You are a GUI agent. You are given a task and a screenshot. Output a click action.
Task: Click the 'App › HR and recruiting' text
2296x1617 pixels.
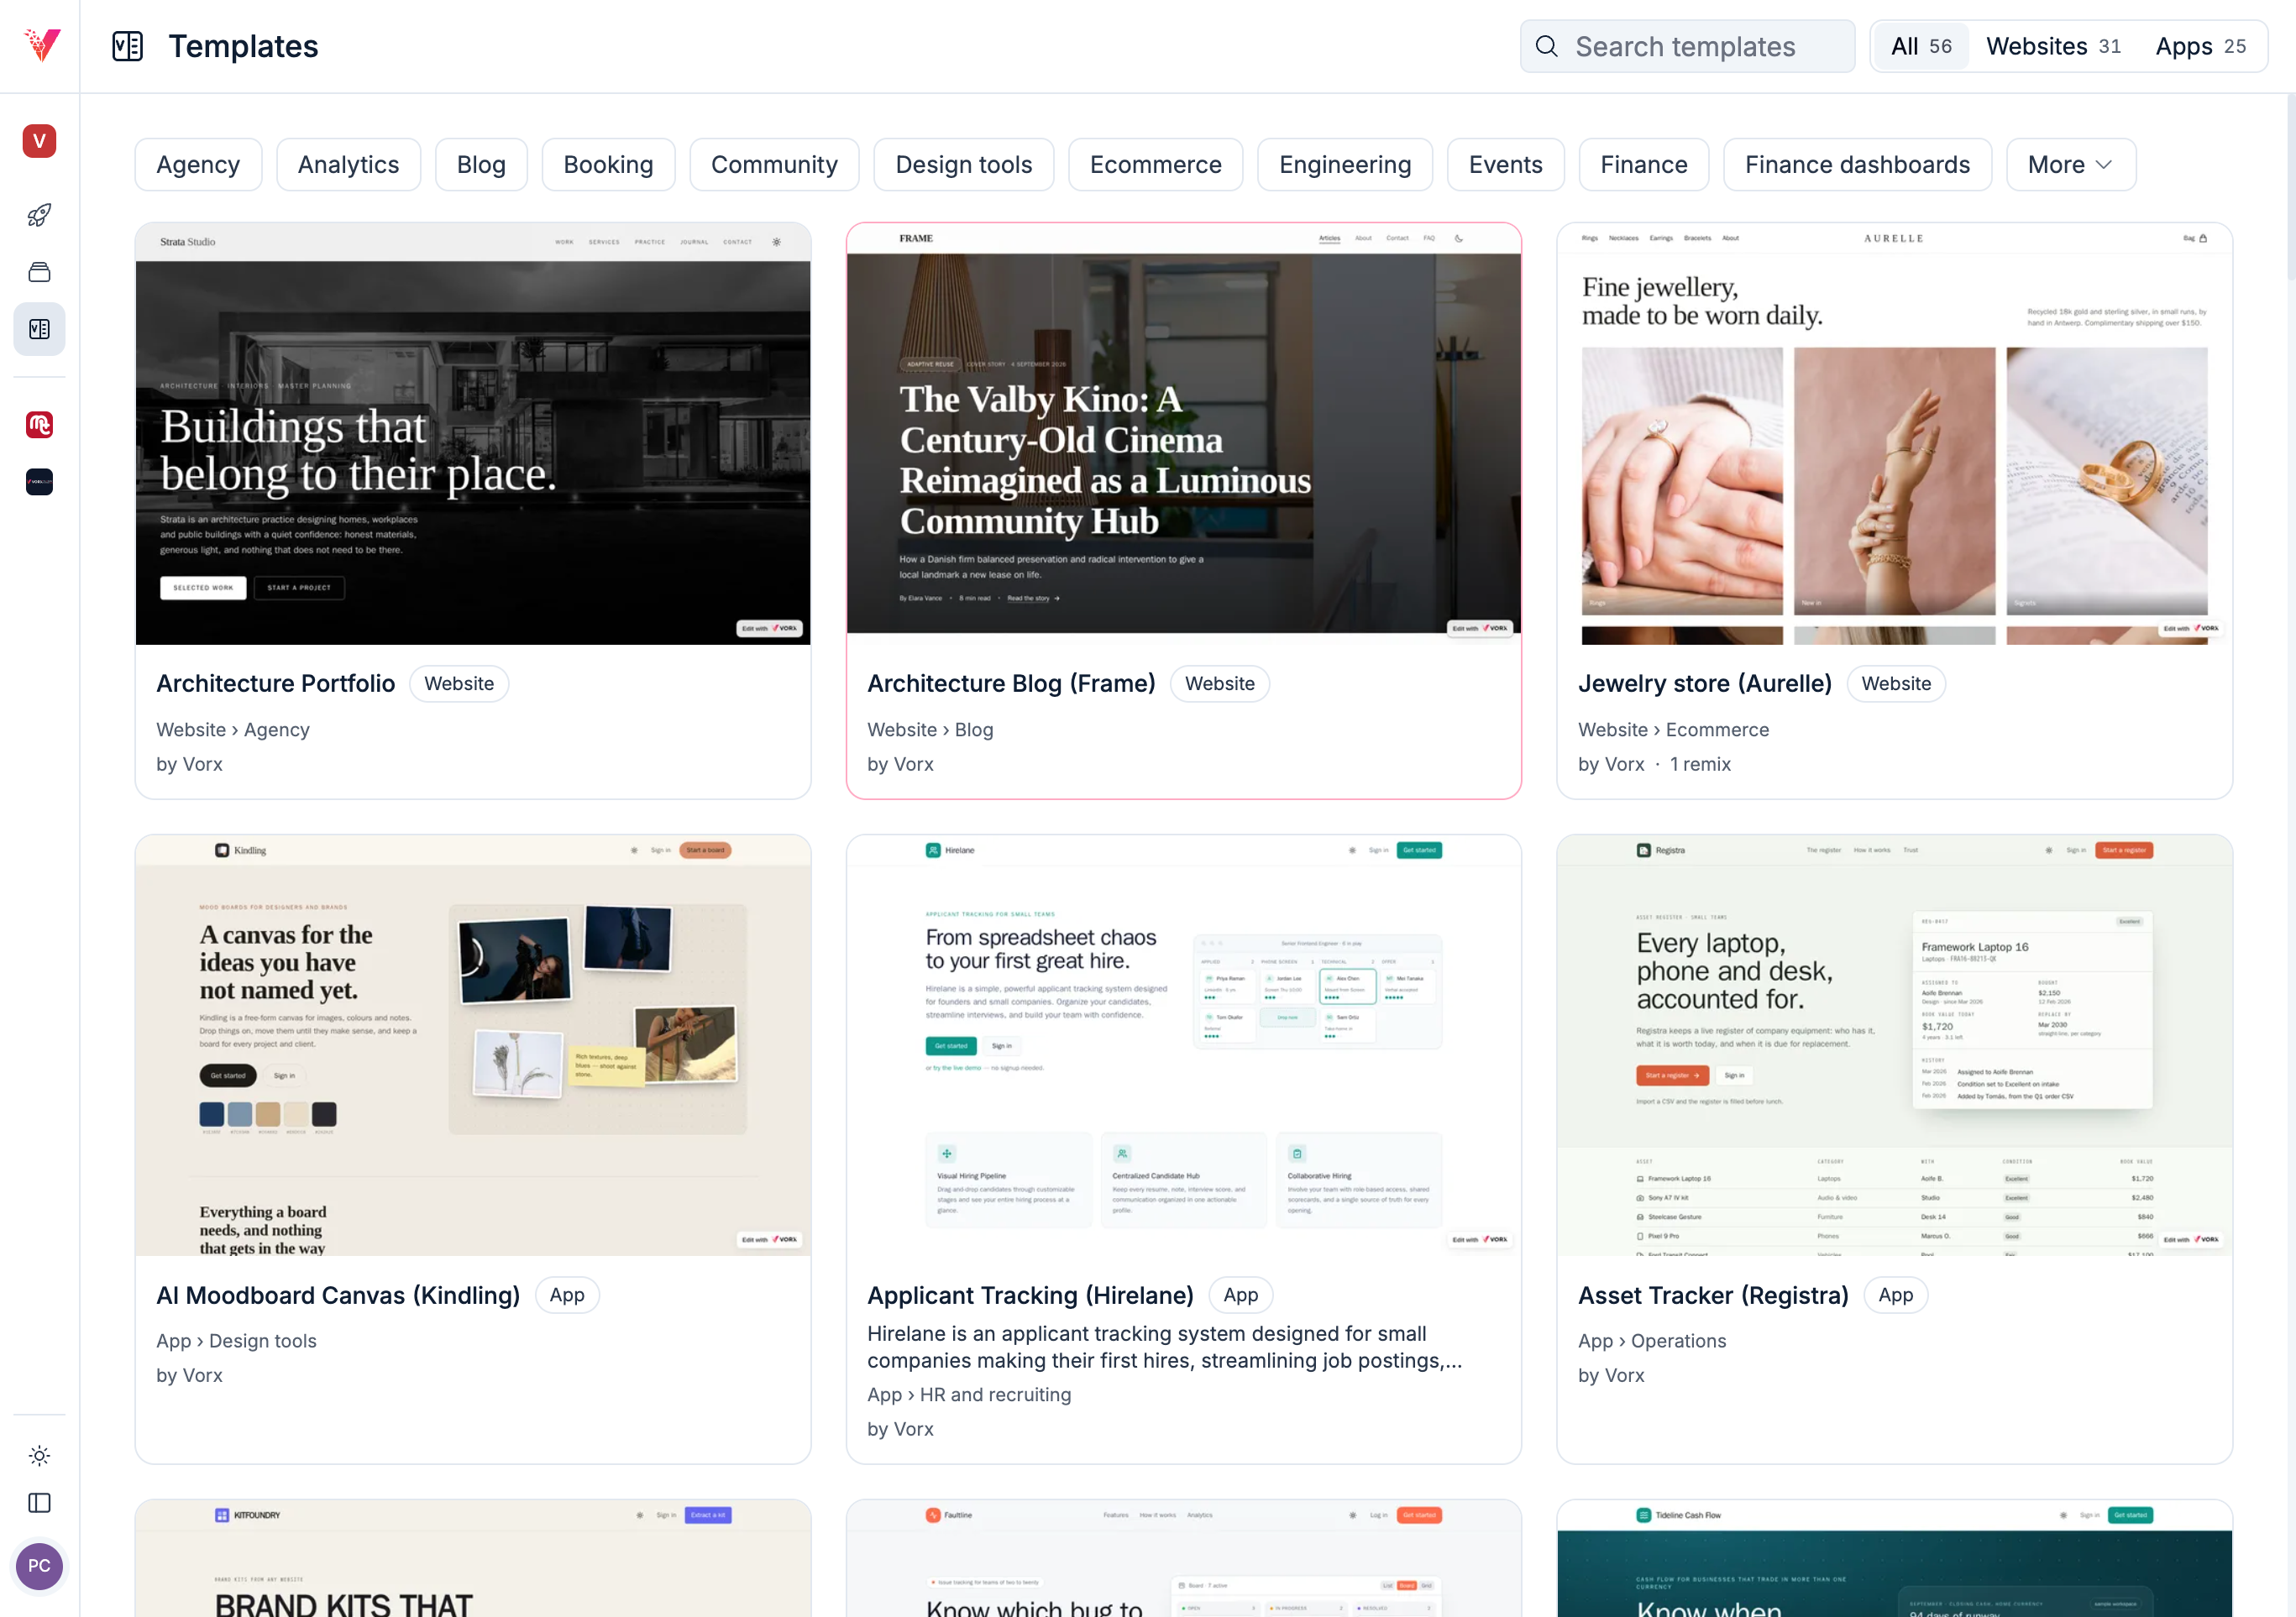point(969,1394)
